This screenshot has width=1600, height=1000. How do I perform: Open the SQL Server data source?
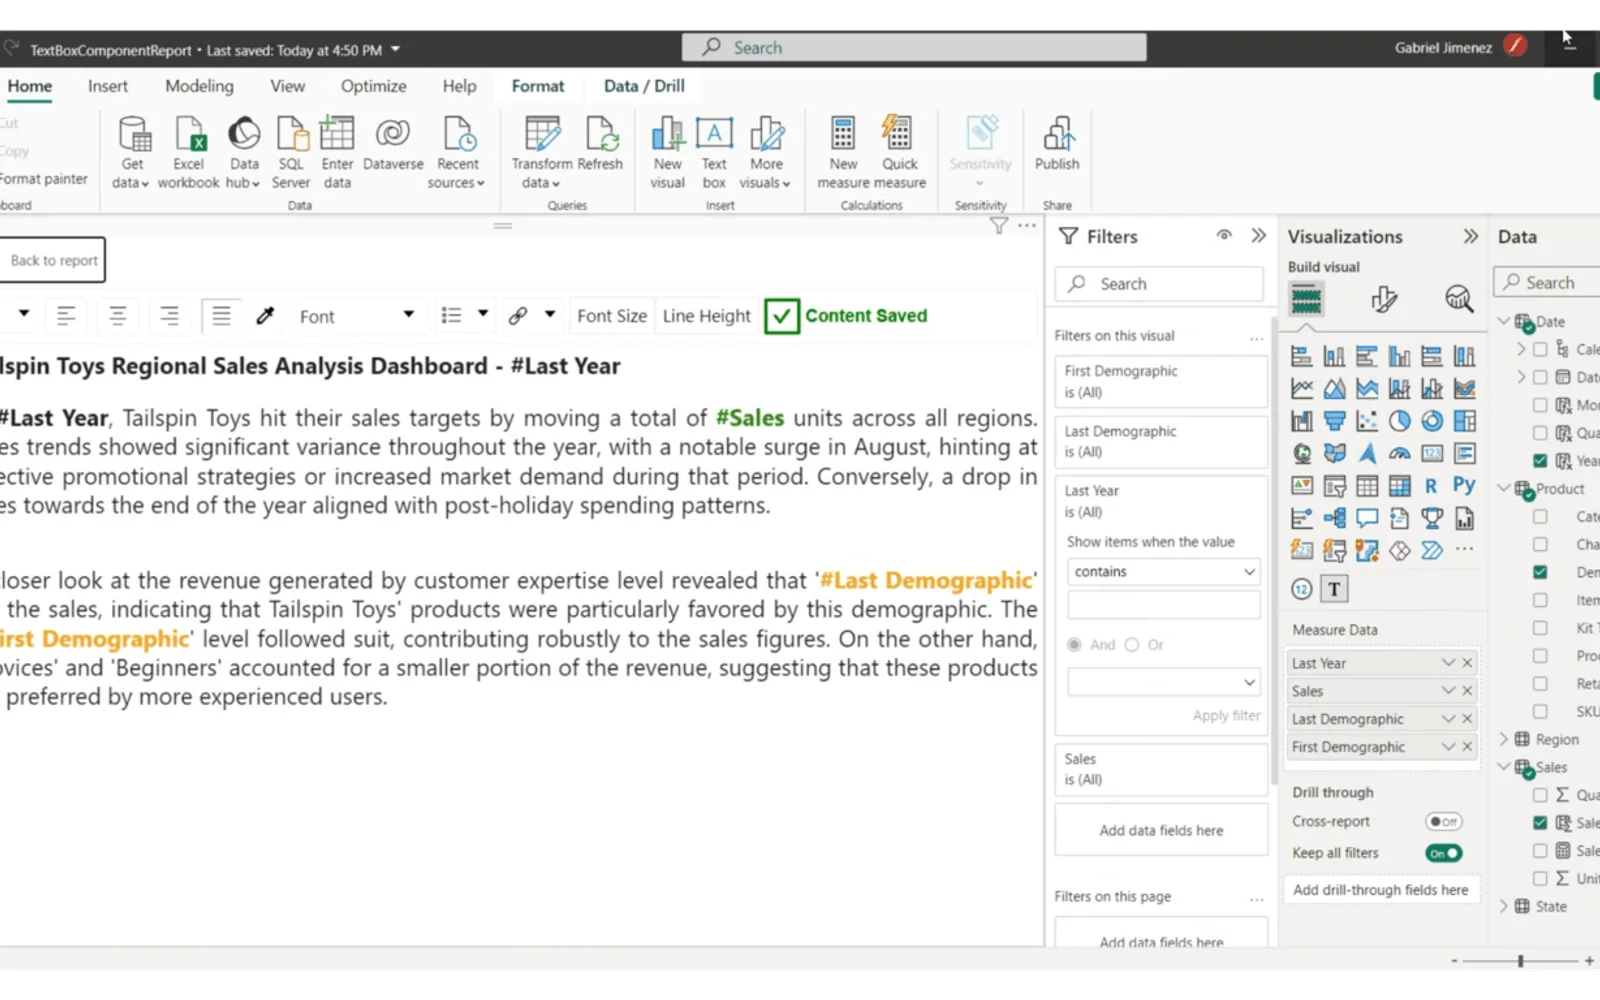pyautogui.click(x=291, y=152)
